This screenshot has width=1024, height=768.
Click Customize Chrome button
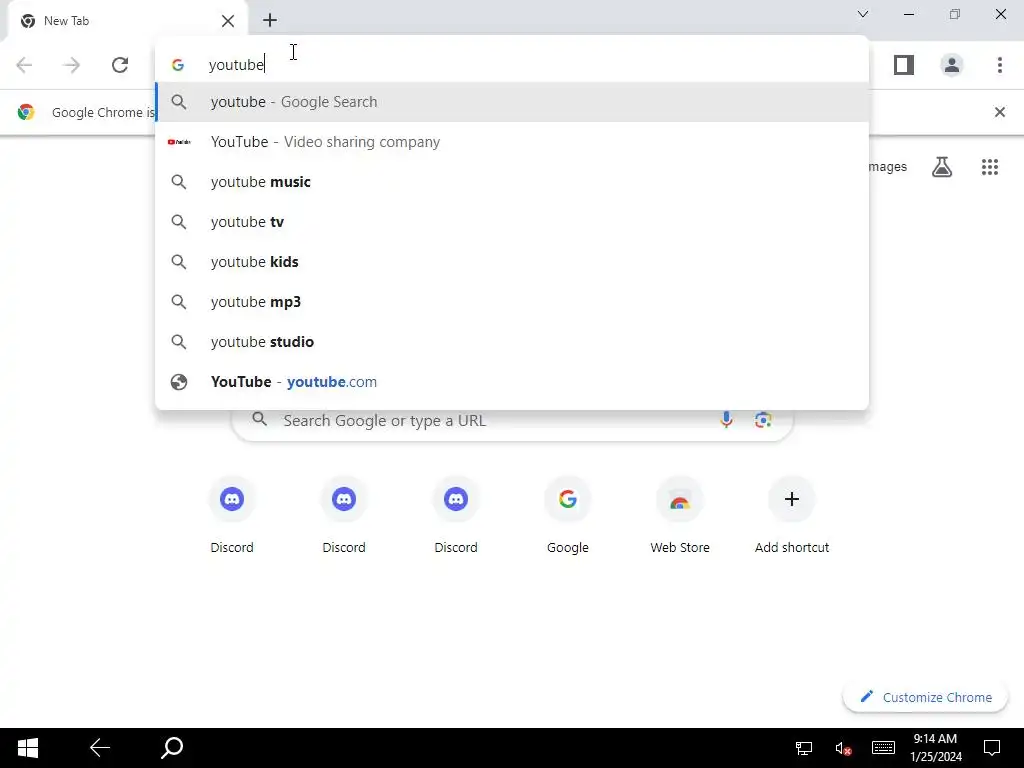(x=925, y=697)
